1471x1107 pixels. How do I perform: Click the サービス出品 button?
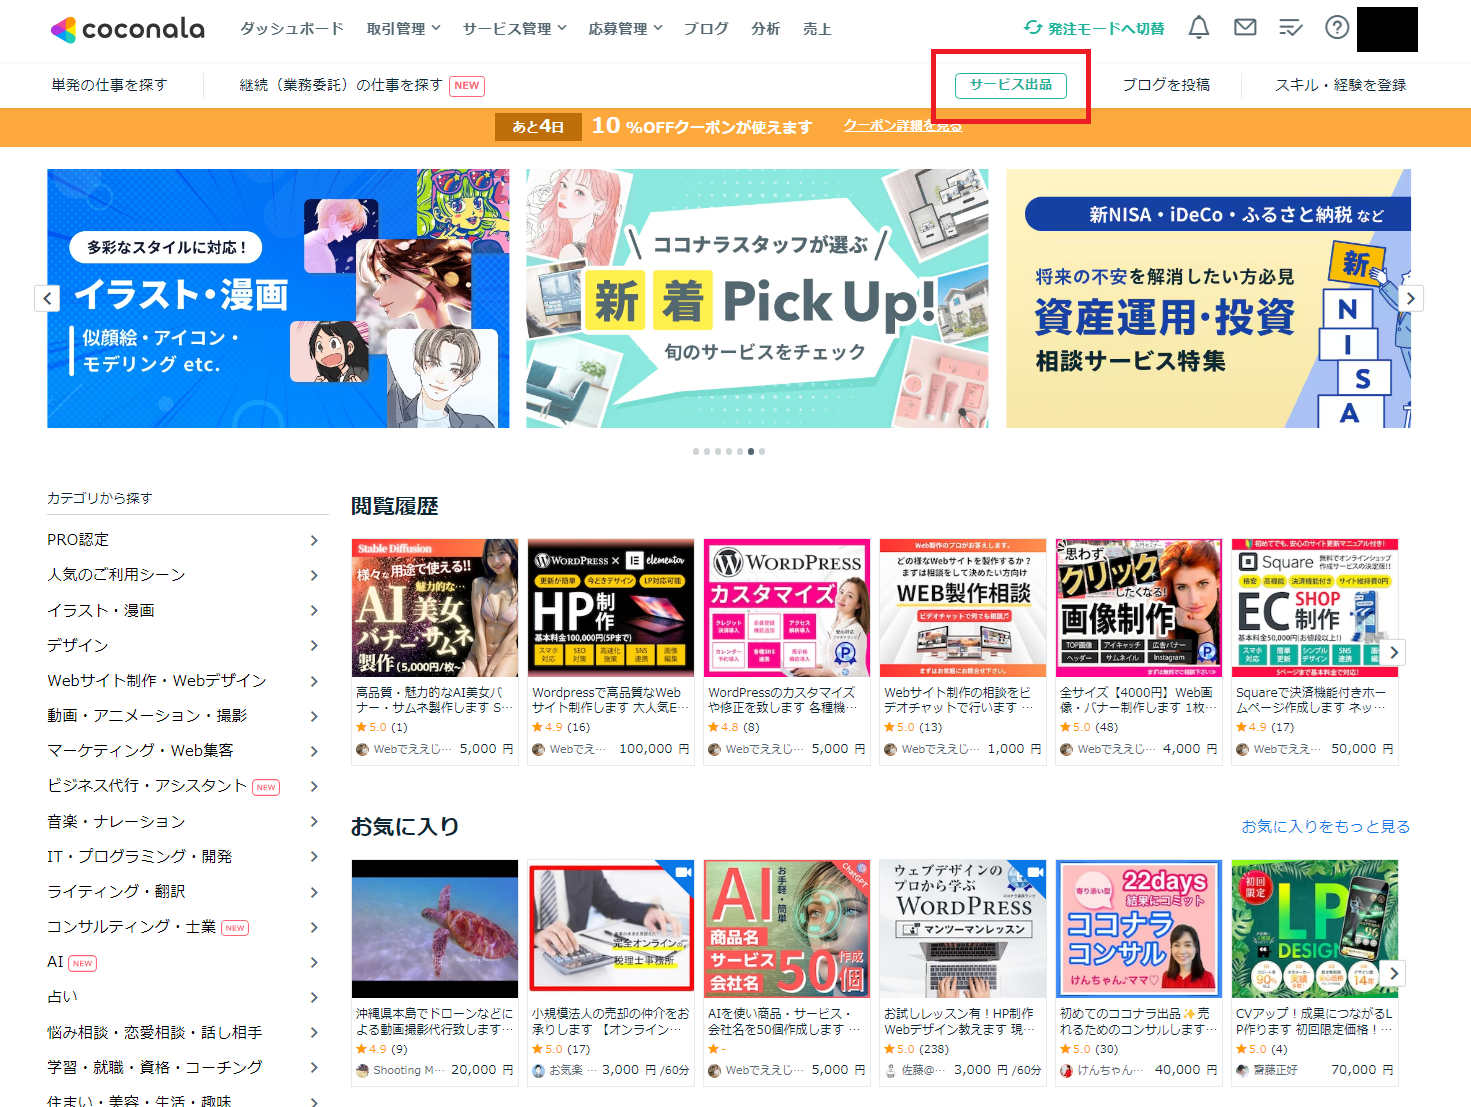point(1011,85)
